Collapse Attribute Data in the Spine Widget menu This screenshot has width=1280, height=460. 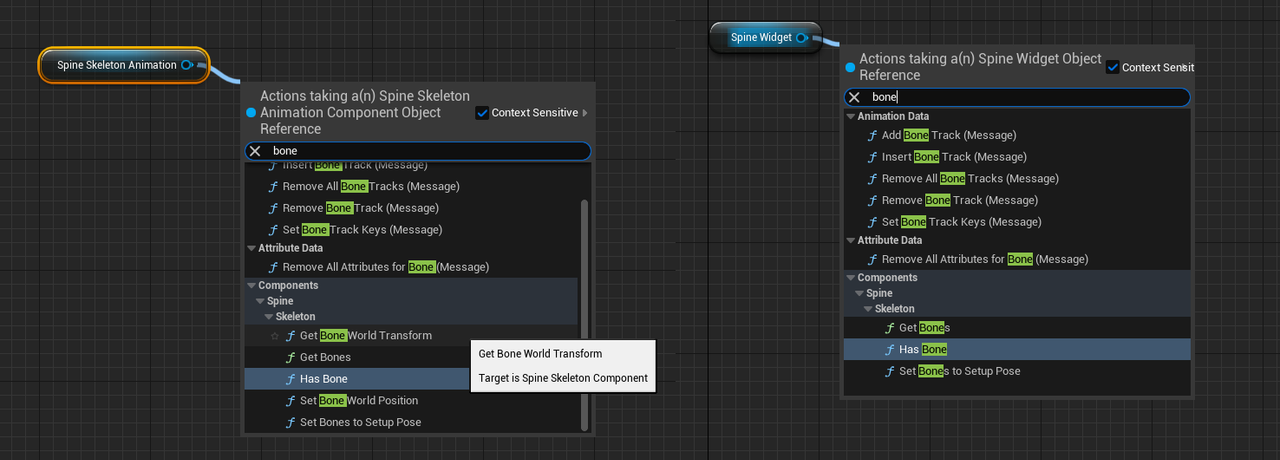point(850,240)
